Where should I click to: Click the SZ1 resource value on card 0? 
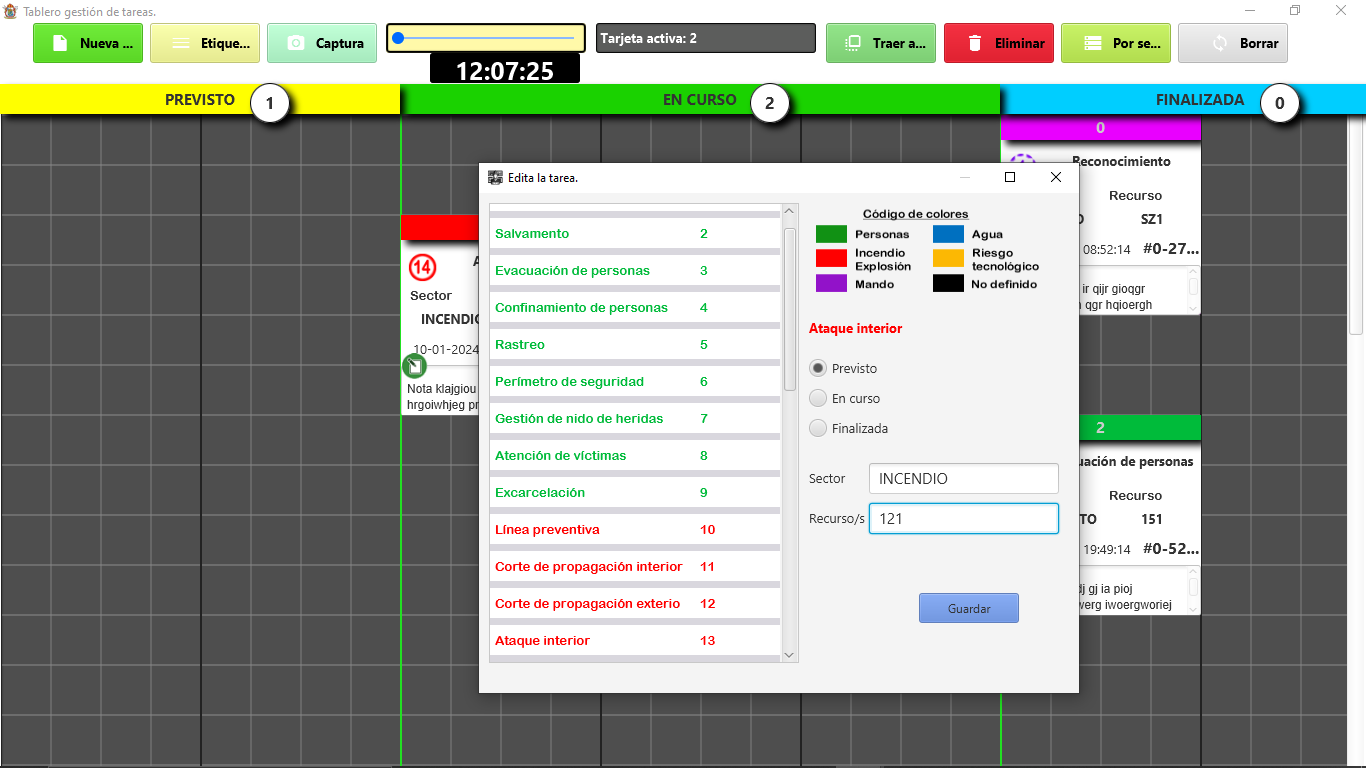(1152, 219)
